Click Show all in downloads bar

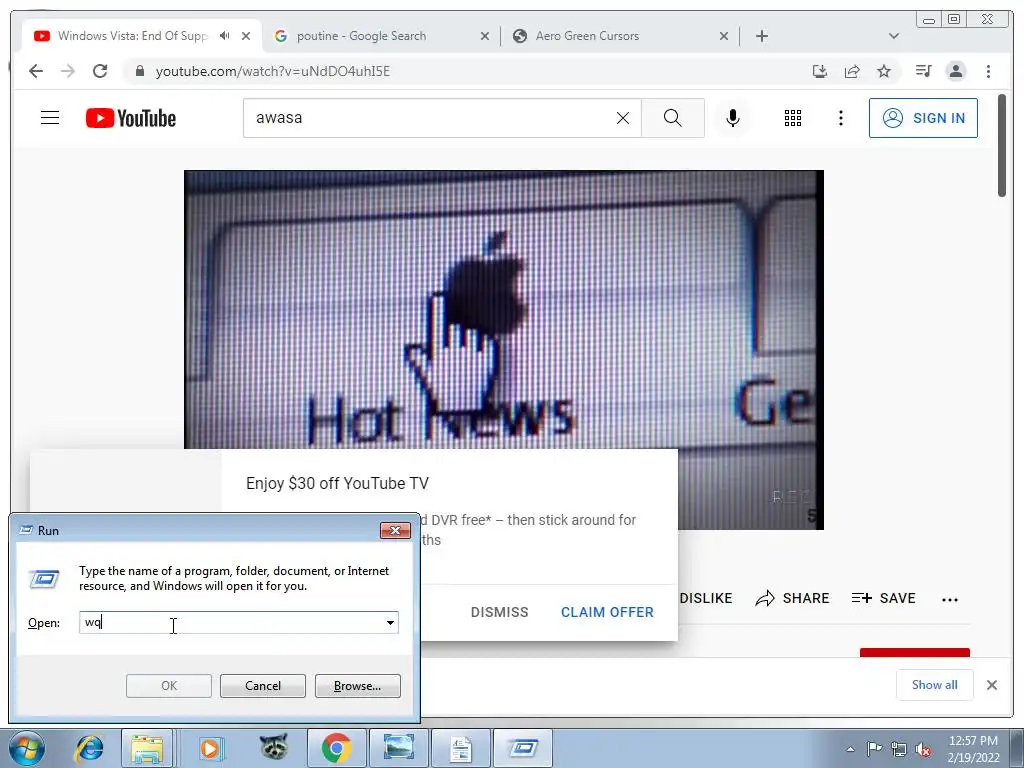click(935, 684)
